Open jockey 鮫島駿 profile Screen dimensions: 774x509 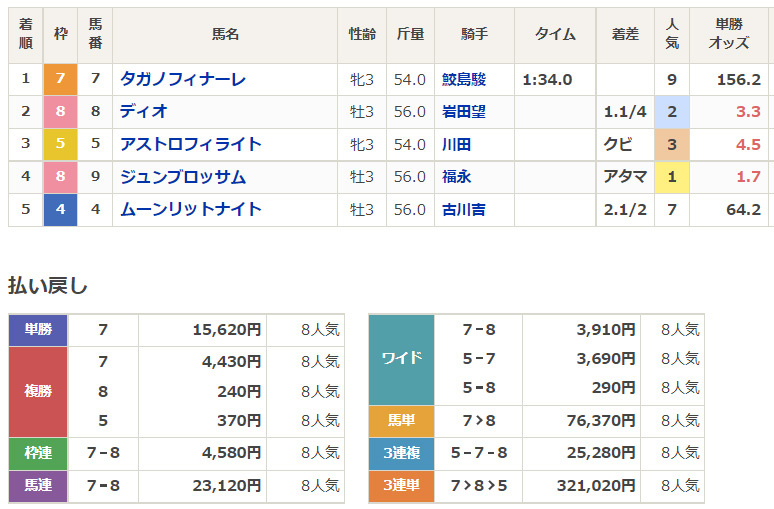point(464,79)
